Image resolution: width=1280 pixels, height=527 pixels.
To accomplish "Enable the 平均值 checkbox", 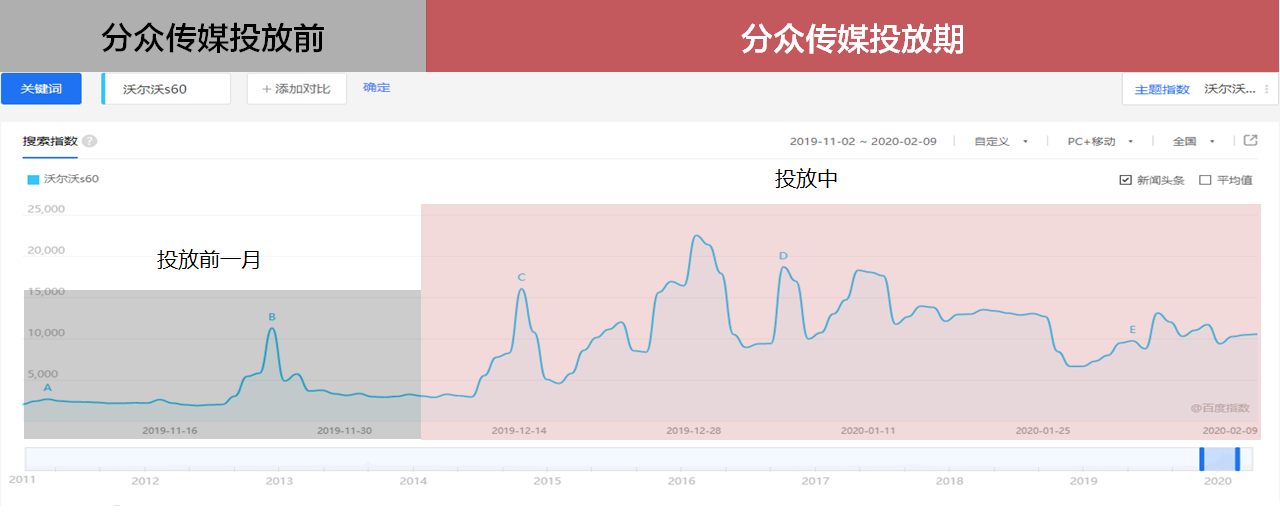I will (x=1205, y=180).
